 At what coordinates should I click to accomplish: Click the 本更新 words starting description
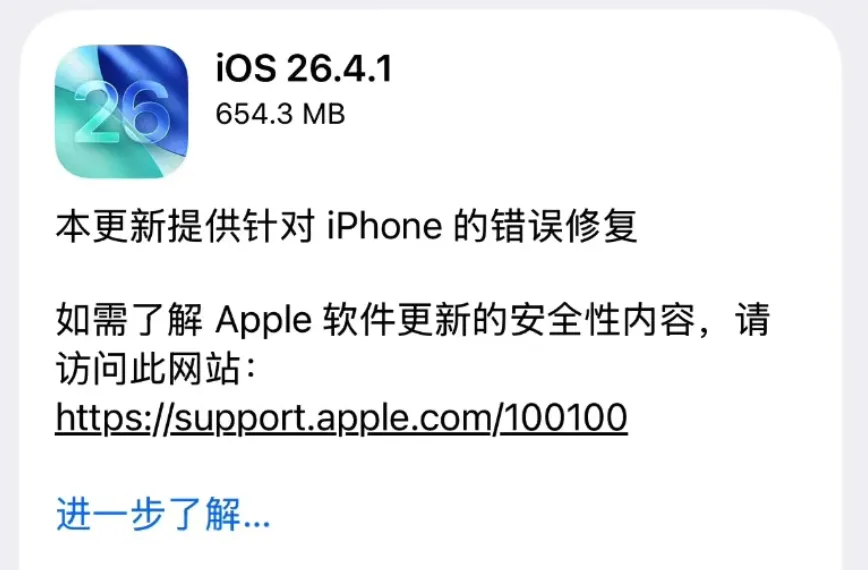[110, 226]
